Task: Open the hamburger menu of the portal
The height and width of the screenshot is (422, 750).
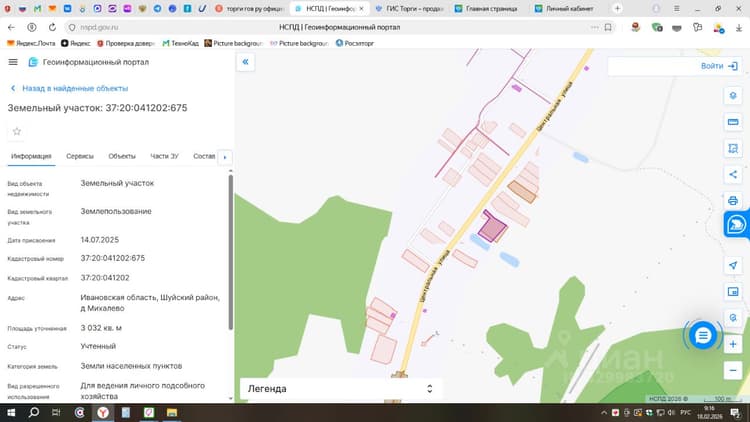Action: (13, 62)
